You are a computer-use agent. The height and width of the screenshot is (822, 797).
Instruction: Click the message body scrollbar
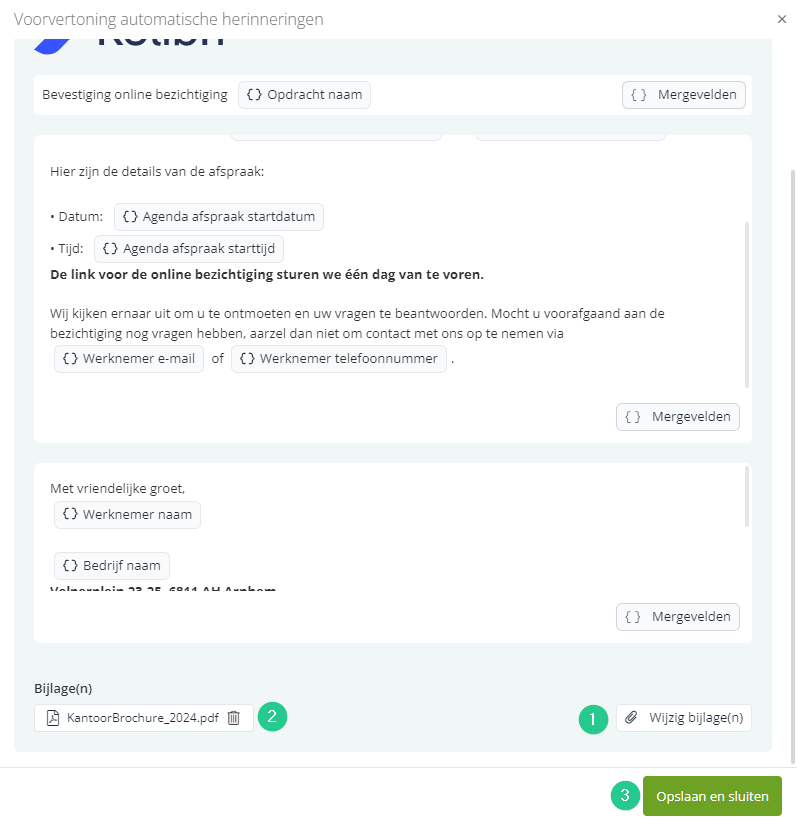pos(747,305)
